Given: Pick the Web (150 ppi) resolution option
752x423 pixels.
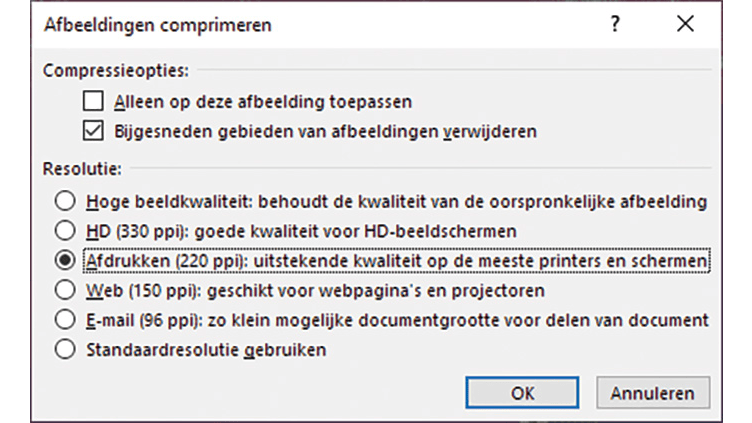Looking at the screenshot, I should pyautogui.click(x=66, y=290).
